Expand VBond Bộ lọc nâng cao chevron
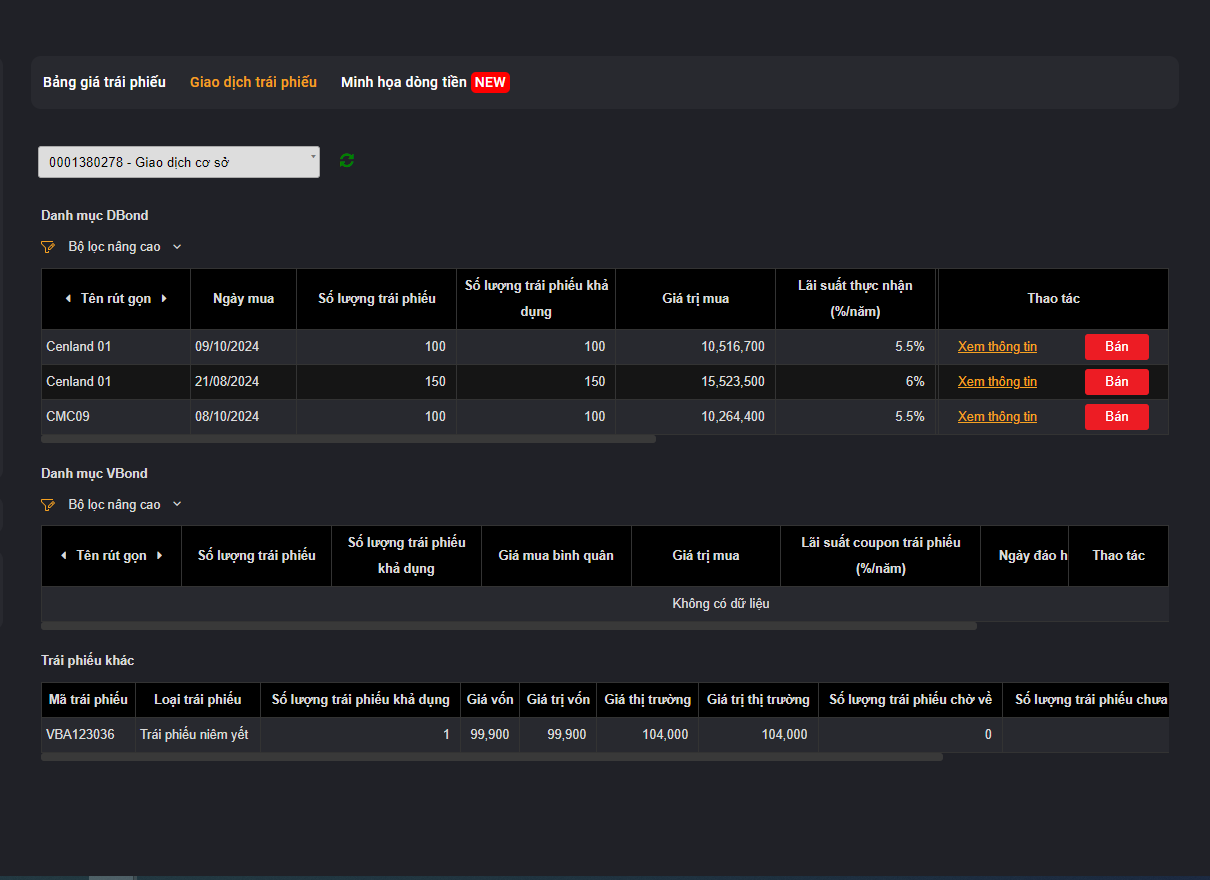The height and width of the screenshot is (880, 1210). (x=177, y=505)
